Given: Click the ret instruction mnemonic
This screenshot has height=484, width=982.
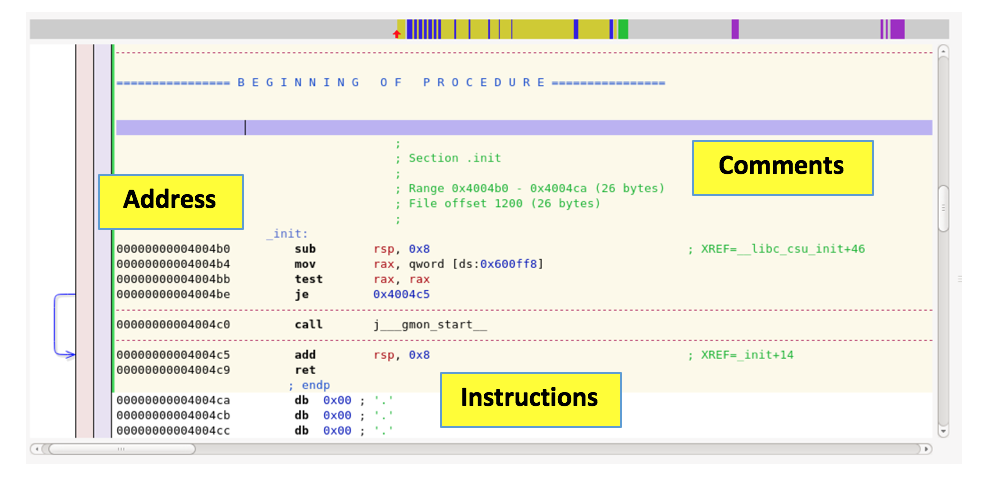Looking at the screenshot, I should [x=305, y=370].
